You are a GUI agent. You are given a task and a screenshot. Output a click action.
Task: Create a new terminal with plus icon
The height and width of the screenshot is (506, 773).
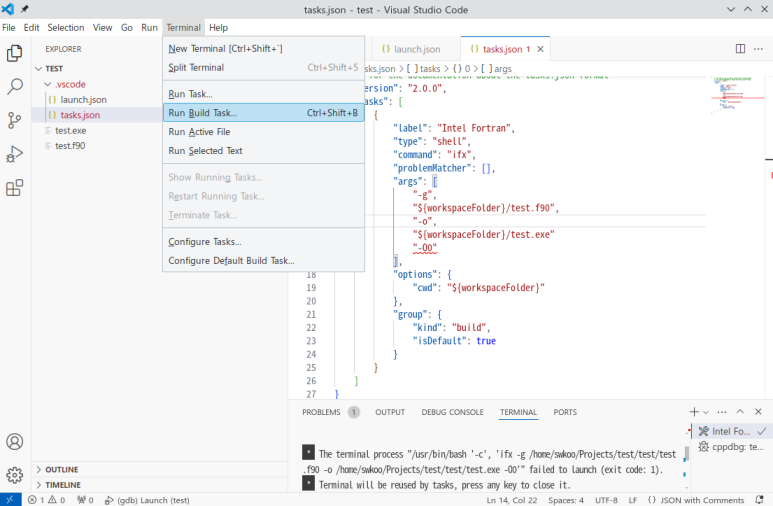694,412
